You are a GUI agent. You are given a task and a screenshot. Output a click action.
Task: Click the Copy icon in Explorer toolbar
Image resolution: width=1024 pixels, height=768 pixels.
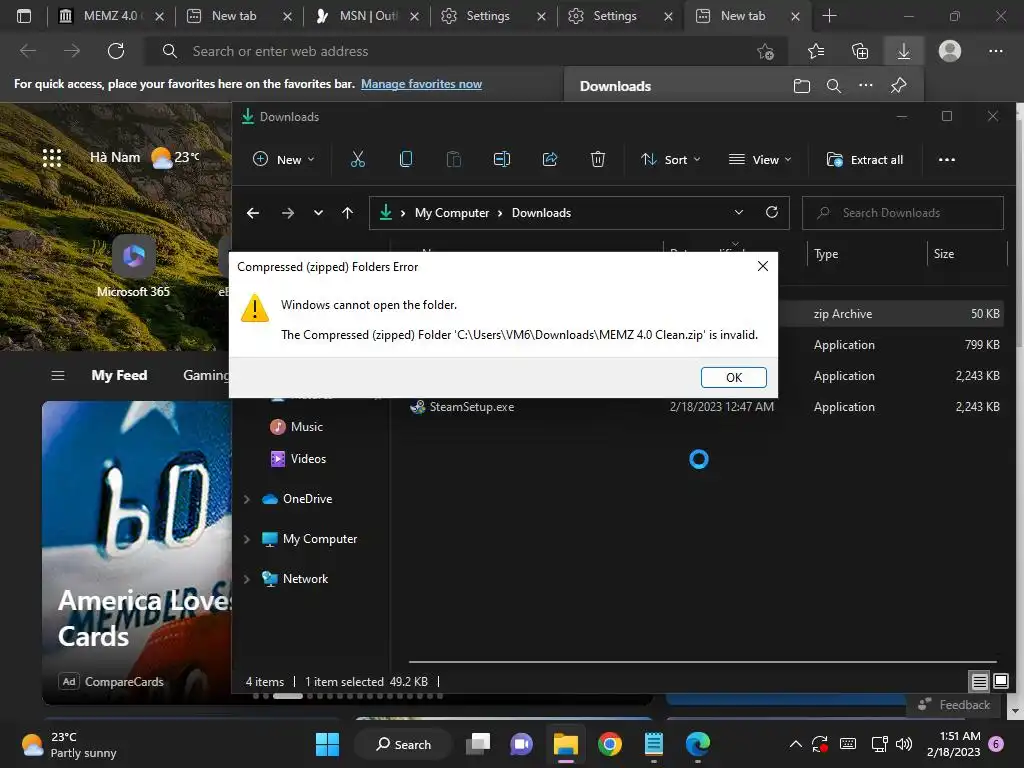(406, 159)
